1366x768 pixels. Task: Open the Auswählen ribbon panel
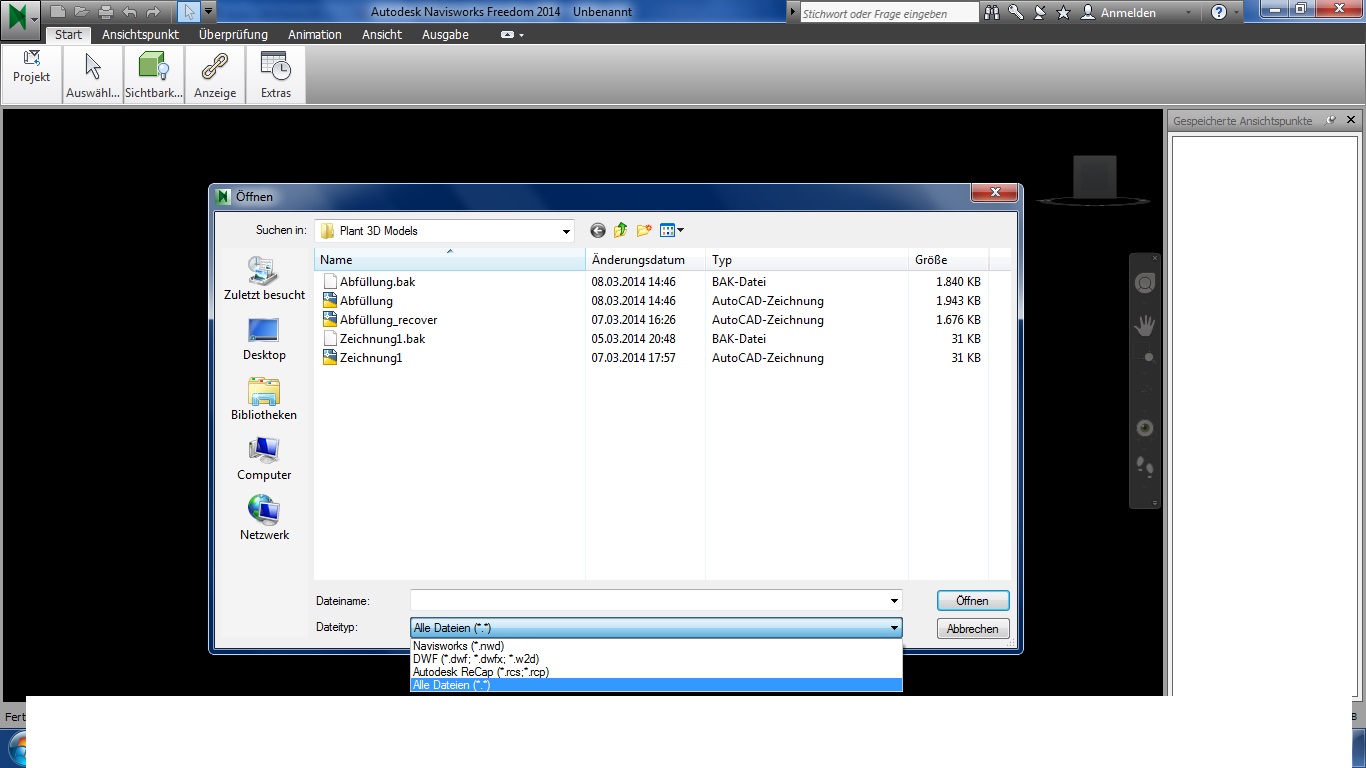(93, 74)
